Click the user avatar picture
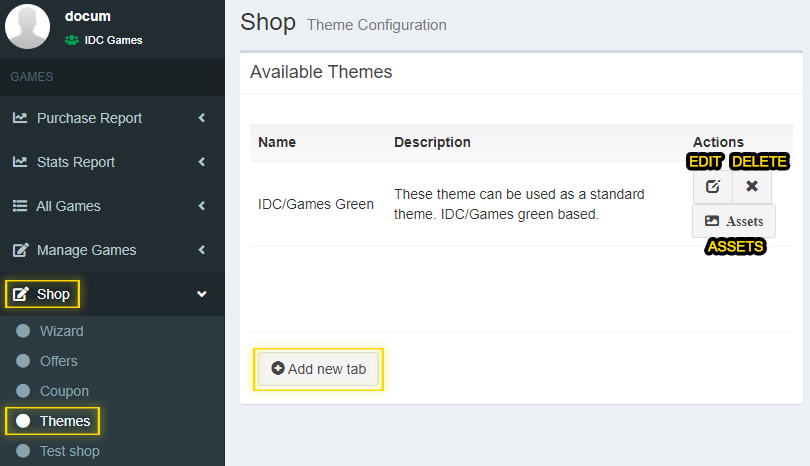Screen dimensions: 810x466 (27, 26)
